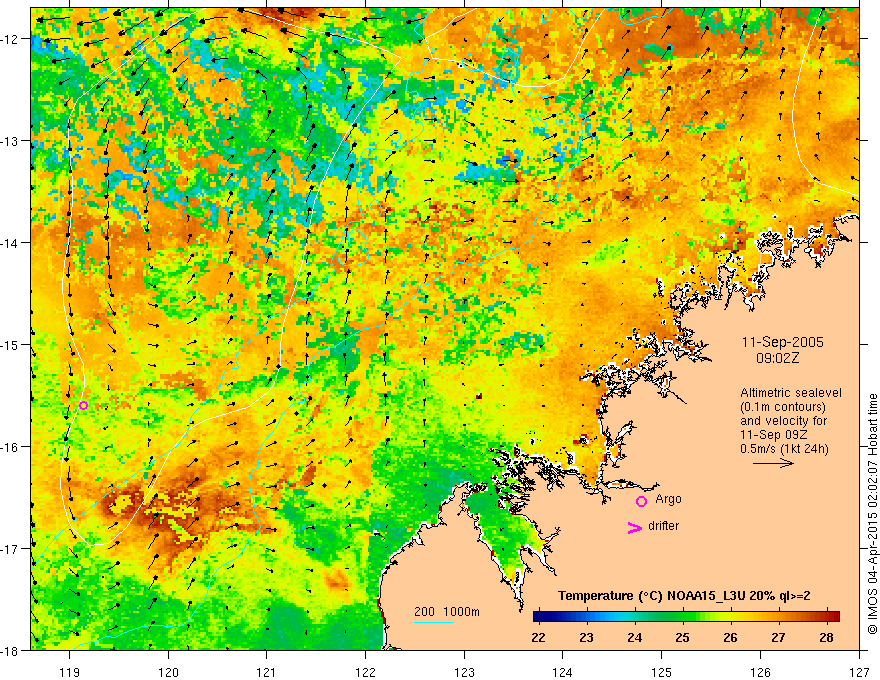Click the '11-Sep 09Z' caption line

click(x=772, y=434)
